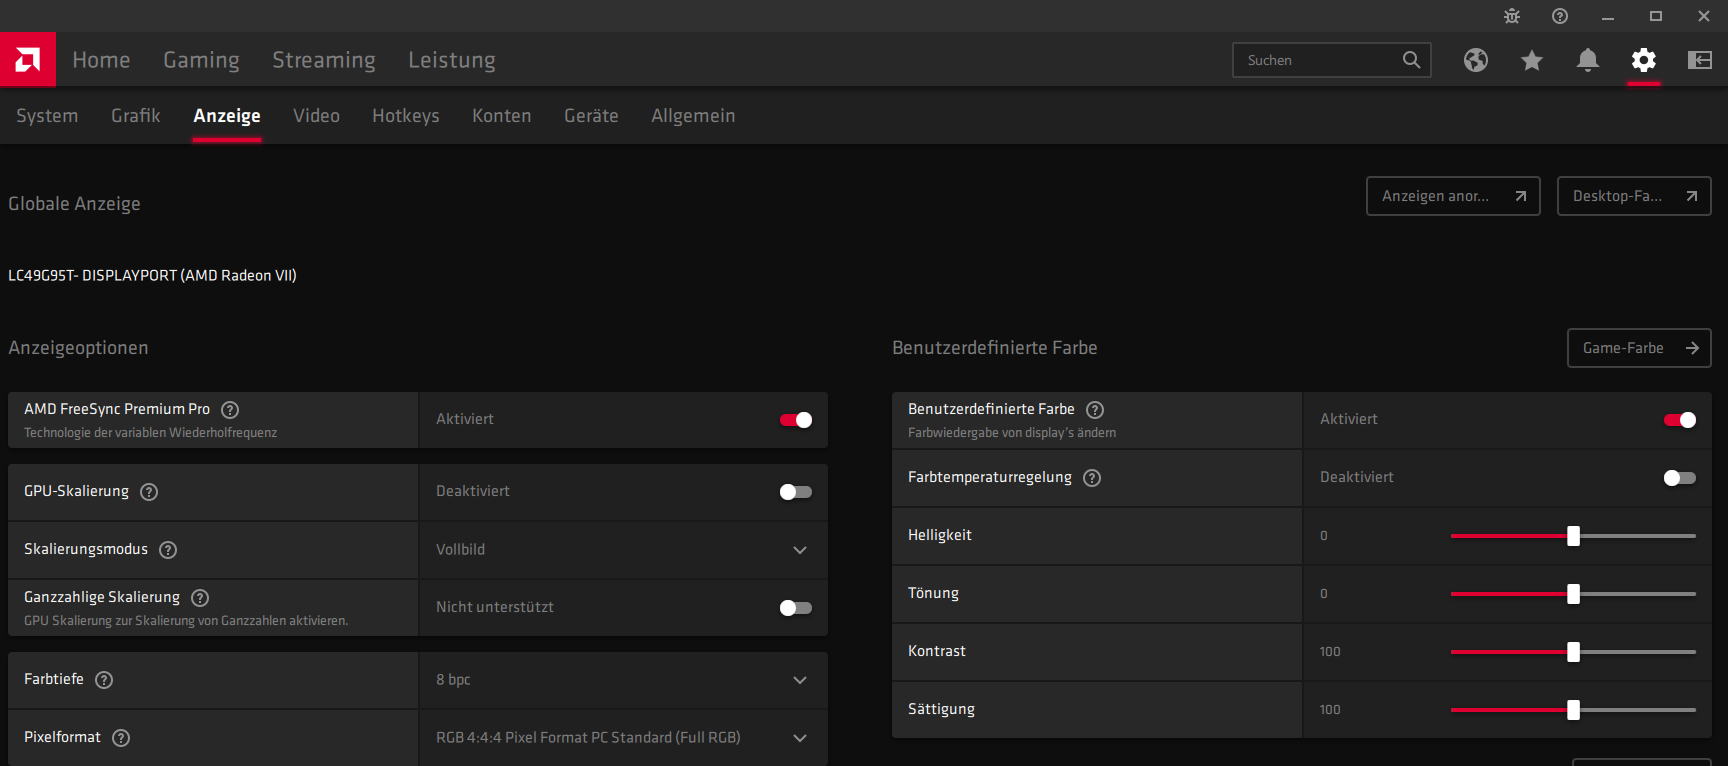This screenshot has width=1728, height=766.
Task: Disable Benutzerdefinierte Farbe switch
Action: 1680,420
